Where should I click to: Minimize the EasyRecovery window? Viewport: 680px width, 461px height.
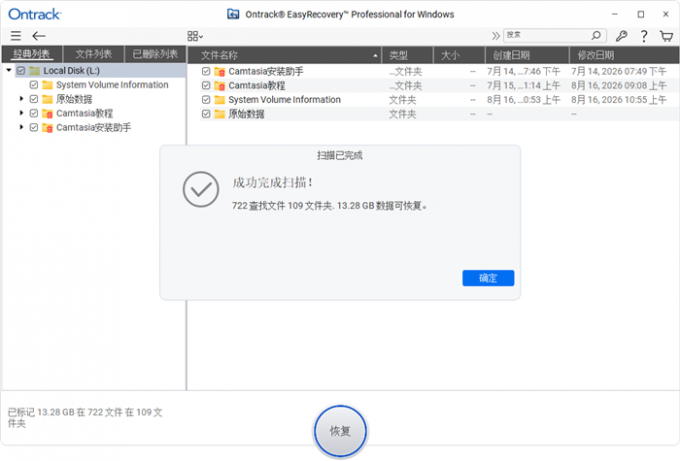pos(615,14)
